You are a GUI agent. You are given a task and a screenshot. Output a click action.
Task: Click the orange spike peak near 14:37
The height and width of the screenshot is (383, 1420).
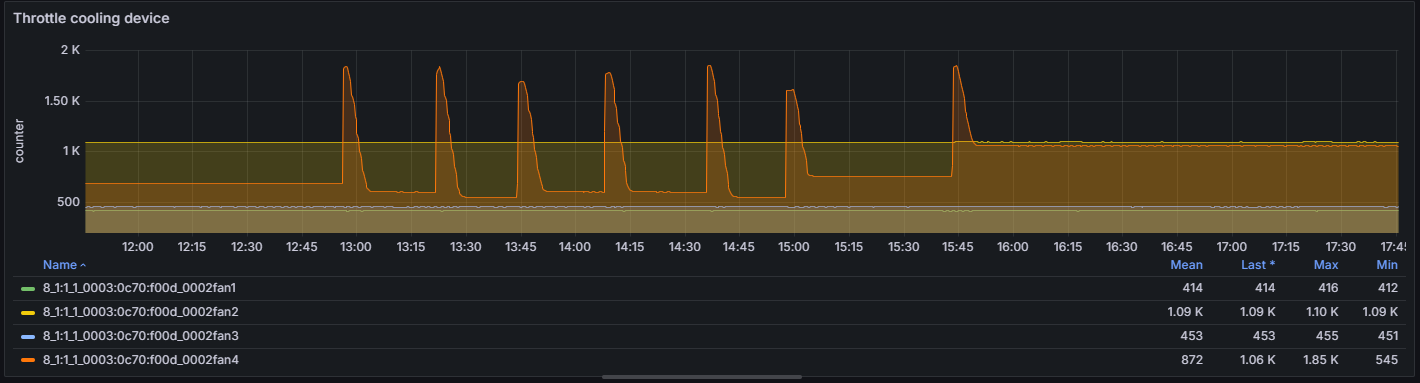coord(709,66)
